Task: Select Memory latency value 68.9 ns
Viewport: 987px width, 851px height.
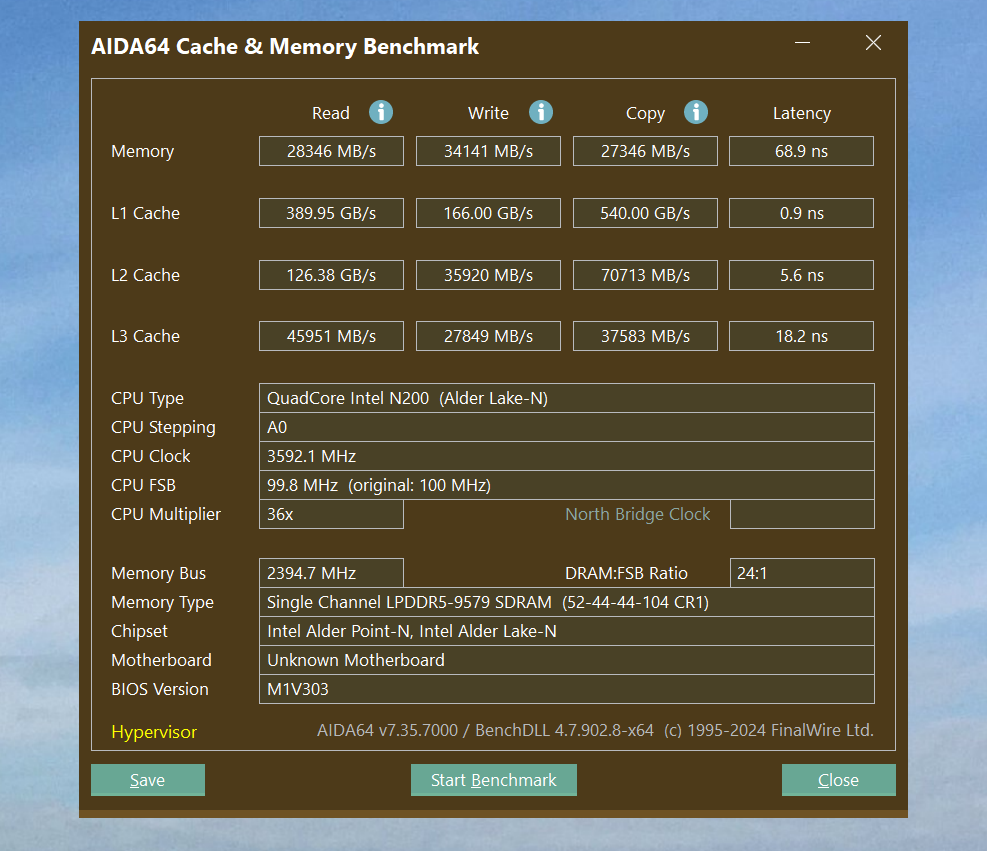Action: tap(801, 151)
